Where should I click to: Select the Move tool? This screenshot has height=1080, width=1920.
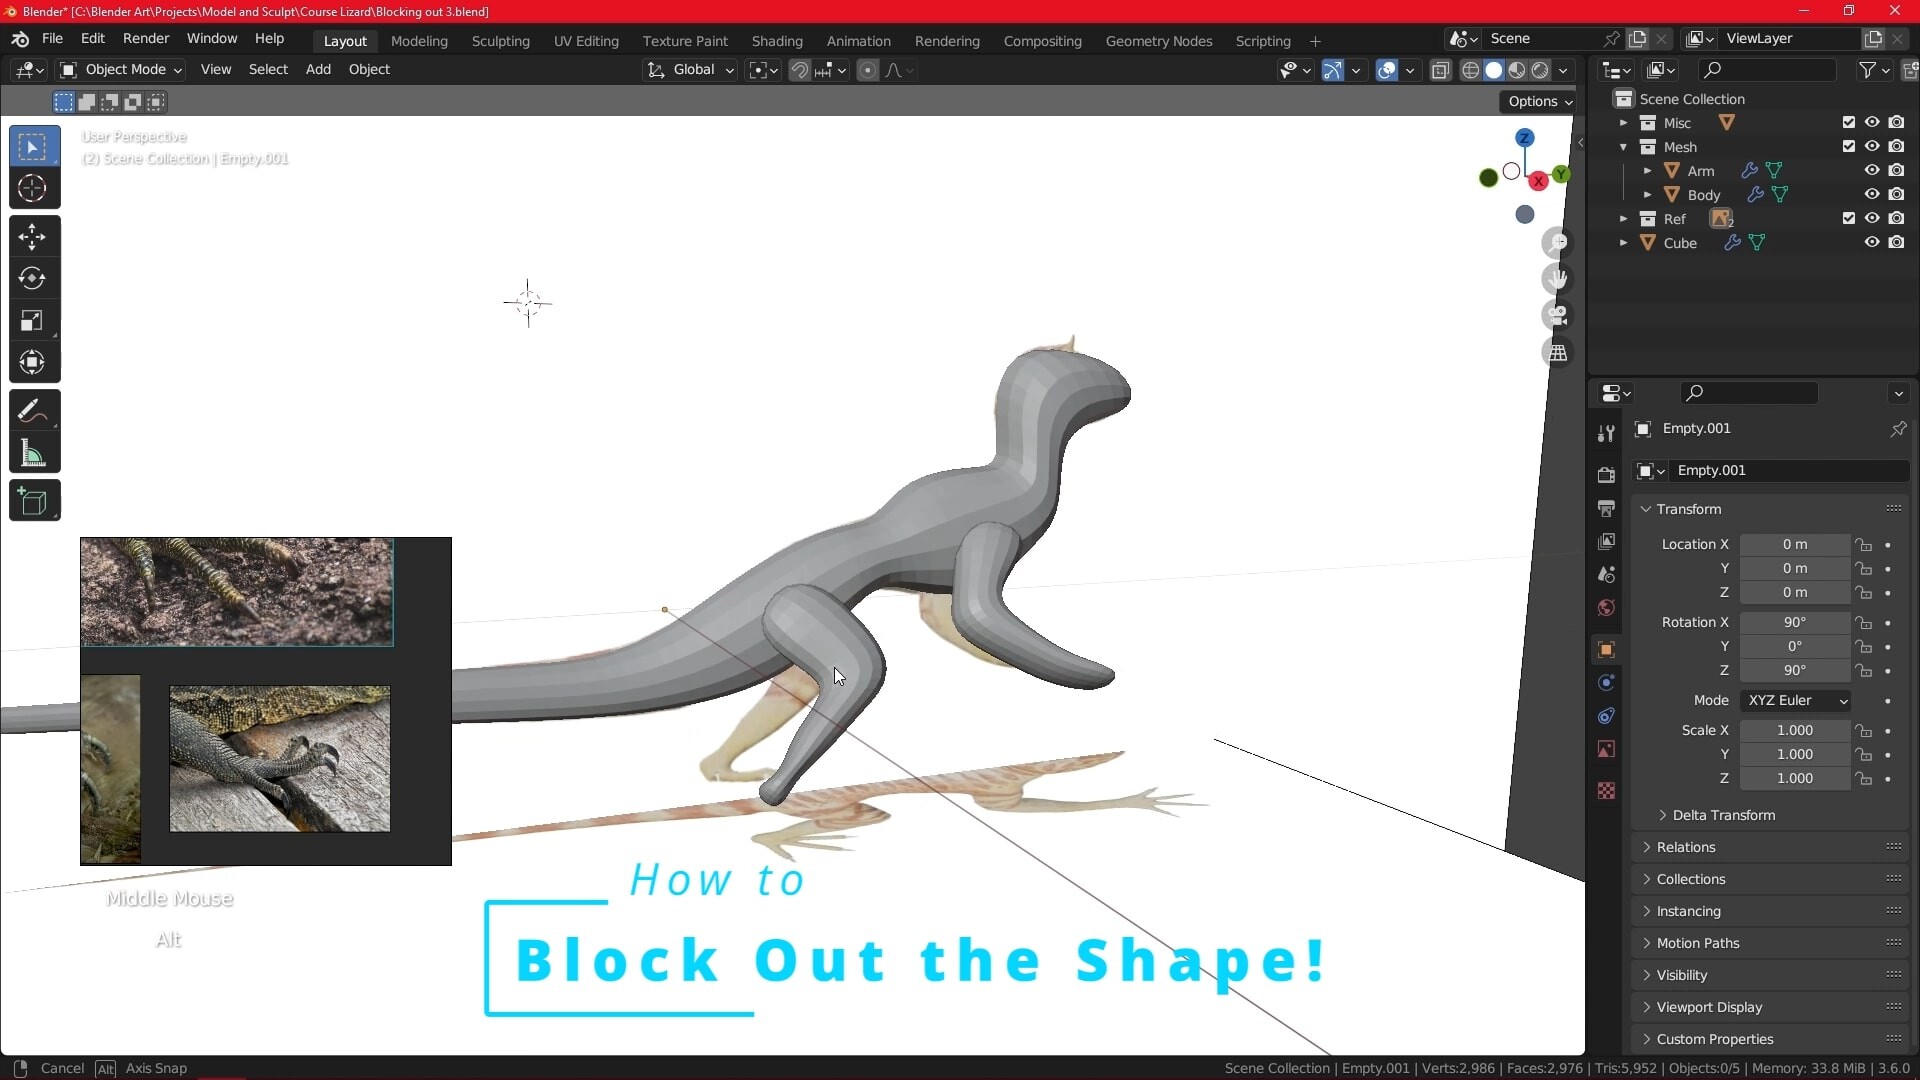(x=33, y=237)
